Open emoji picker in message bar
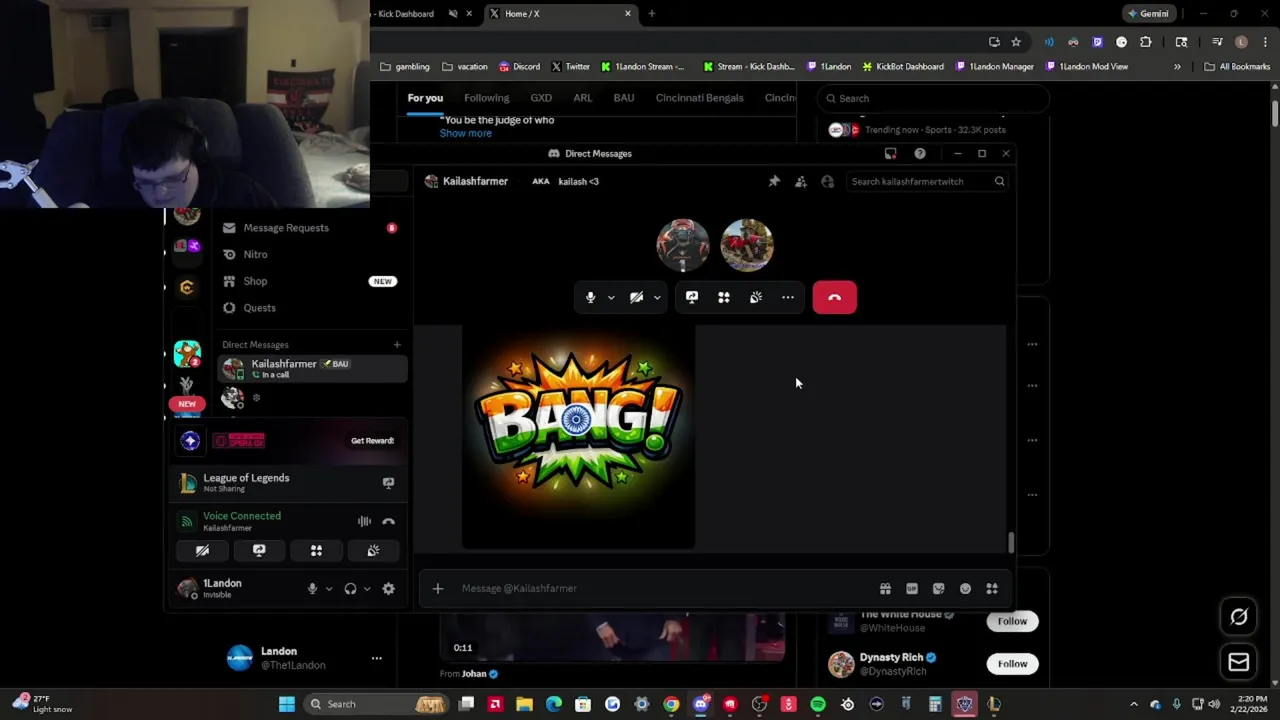The width and height of the screenshot is (1280, 720). pos(965,589)
